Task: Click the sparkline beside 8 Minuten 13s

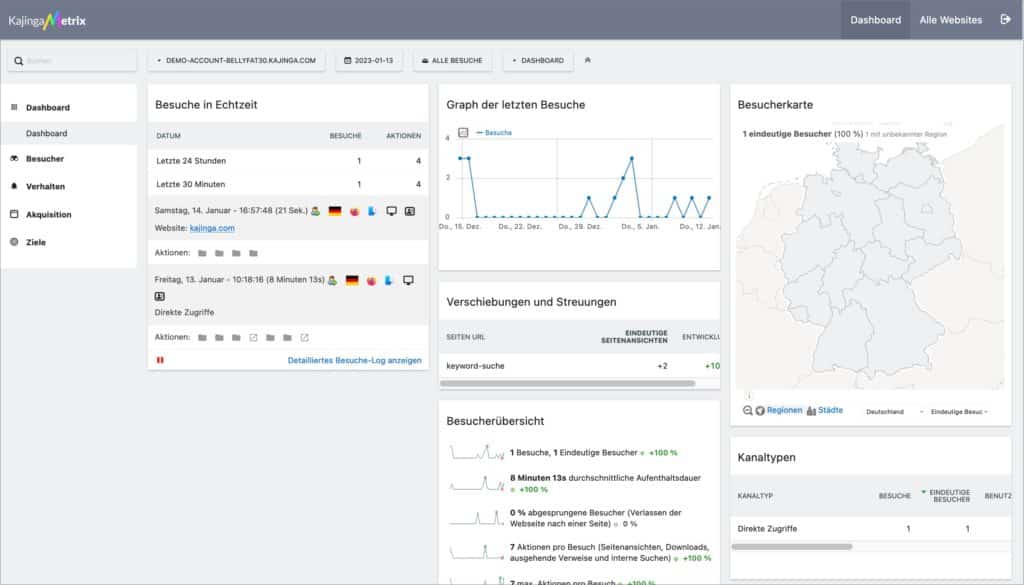Action: point(476,483)
